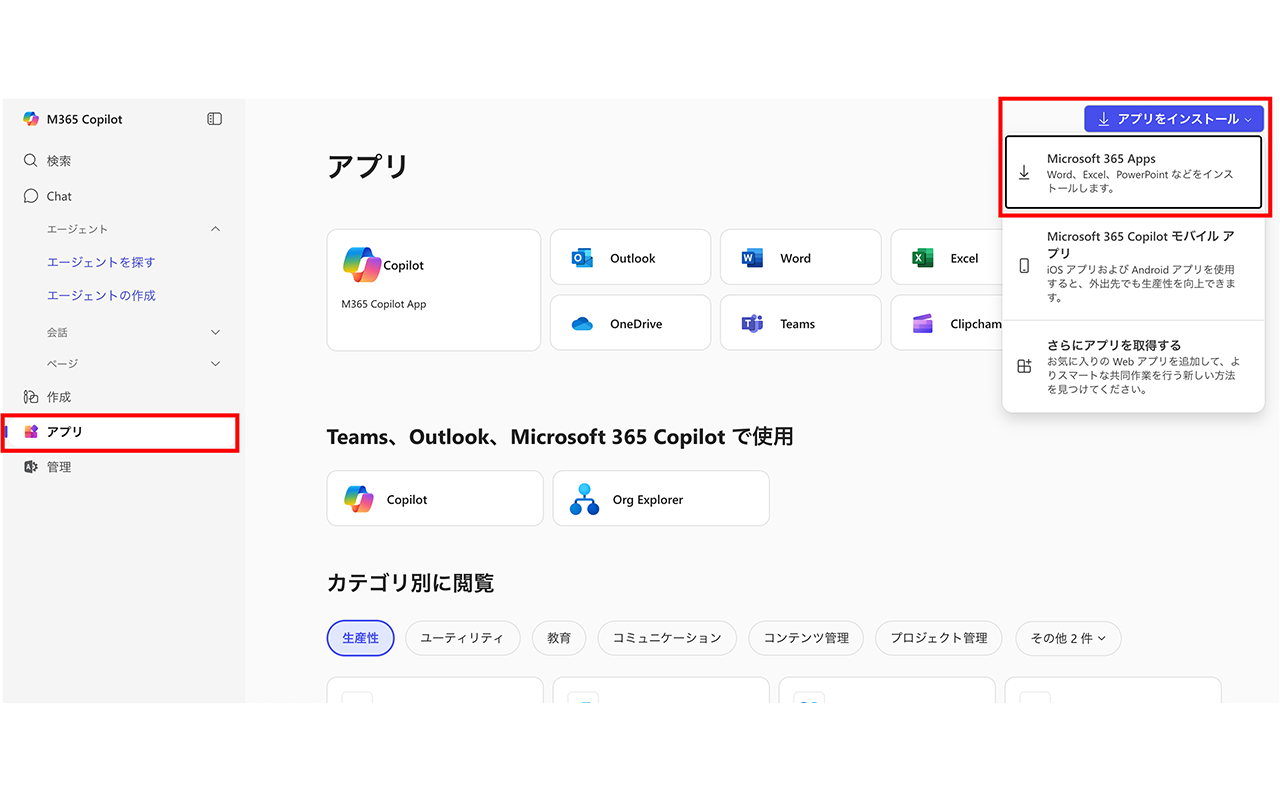Expand the ページ section chevron

pyautogui.click(x=215, y=364)
